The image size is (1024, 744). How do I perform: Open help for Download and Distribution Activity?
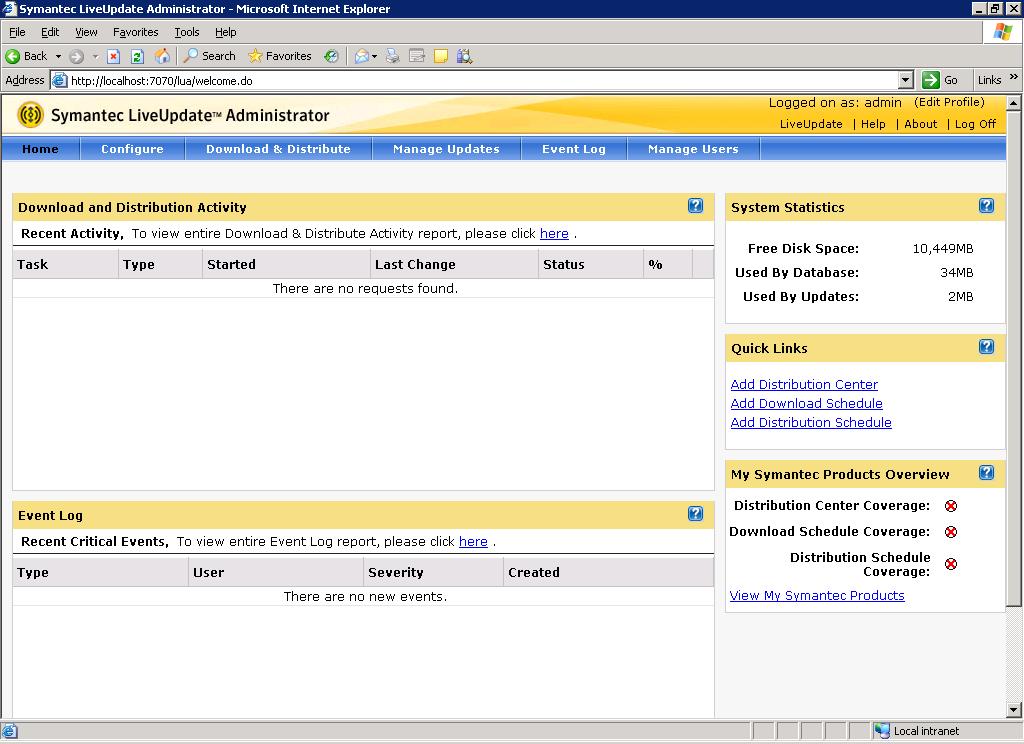tap(695, 206)
